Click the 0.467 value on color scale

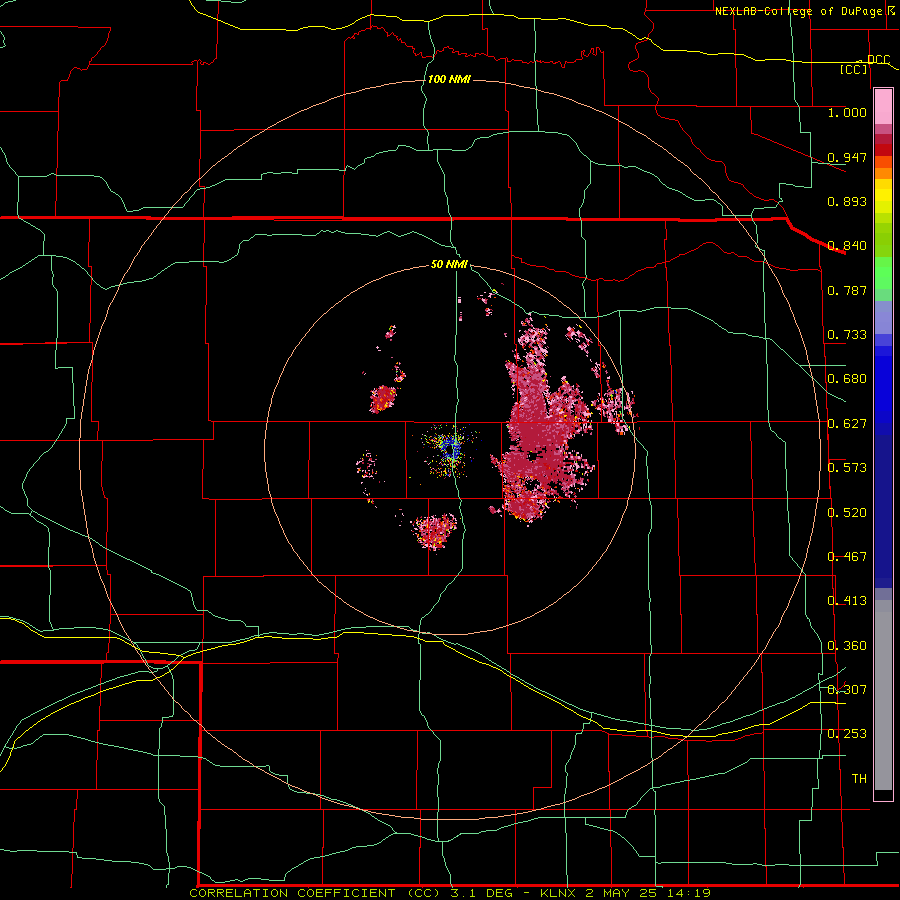tap(847, 557)
